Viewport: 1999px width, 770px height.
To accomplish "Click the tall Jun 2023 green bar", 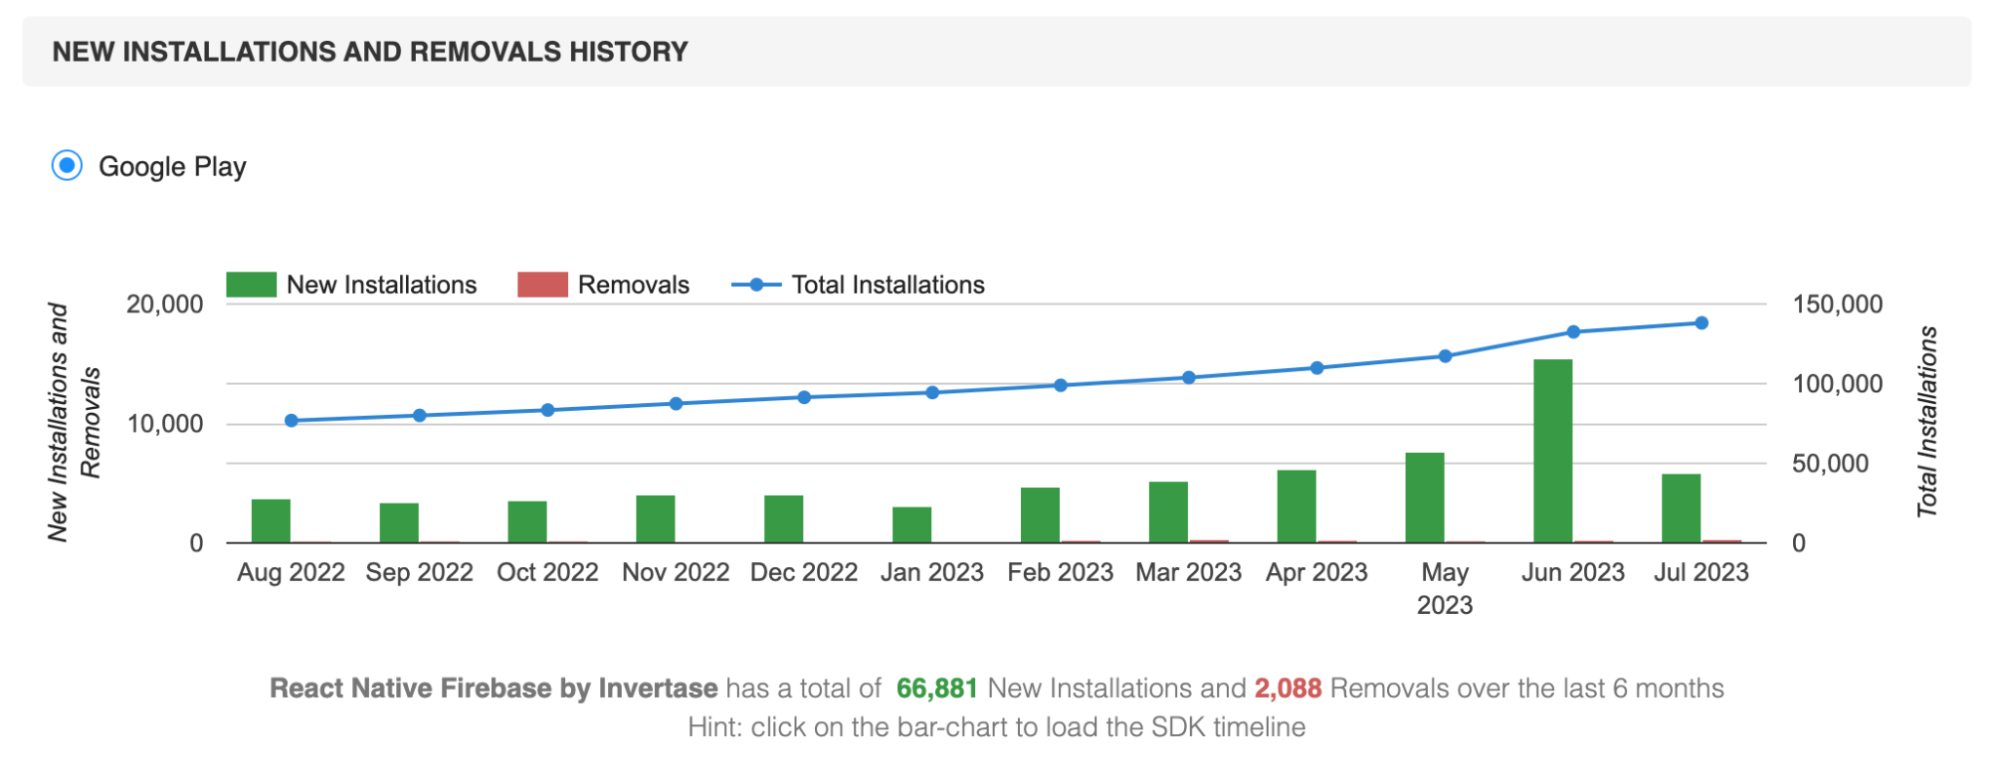I will pos(1553,451).
